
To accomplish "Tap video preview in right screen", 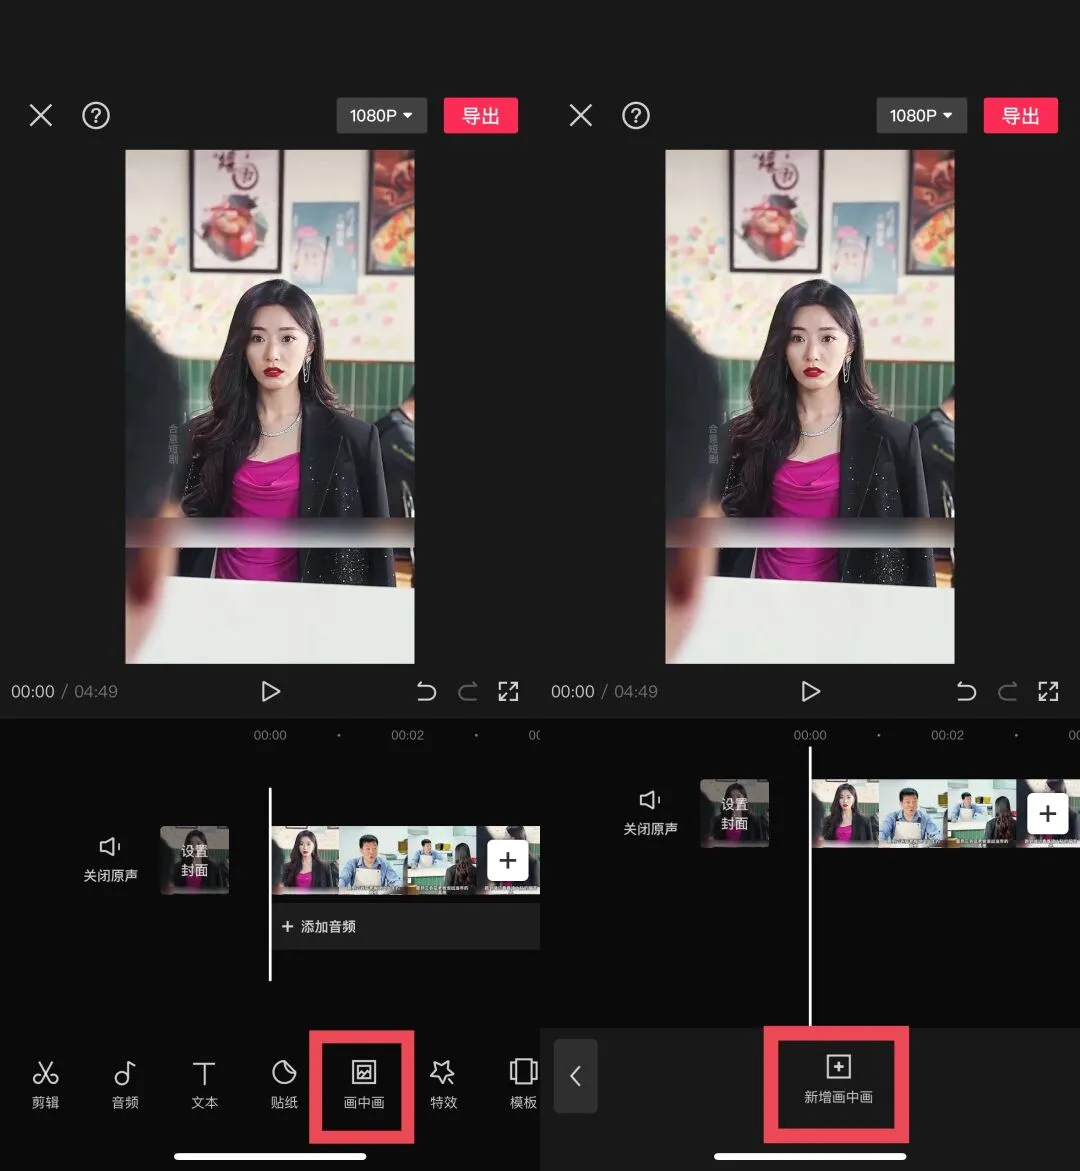I will (x=810, y=407).
